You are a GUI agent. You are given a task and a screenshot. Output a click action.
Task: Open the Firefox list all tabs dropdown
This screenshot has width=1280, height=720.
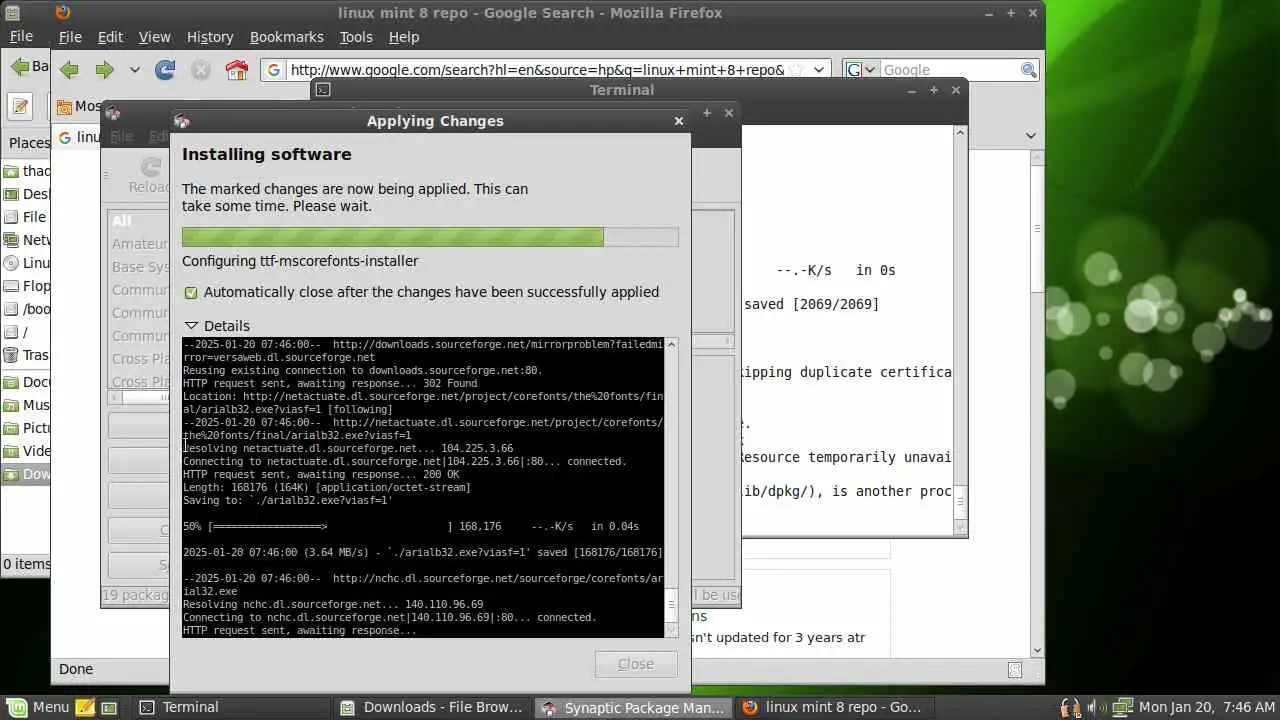tap(1030, 136)
